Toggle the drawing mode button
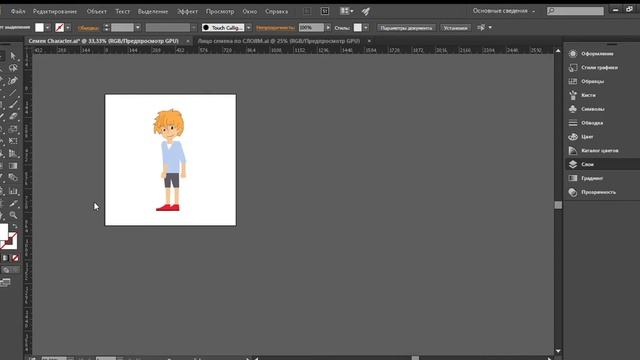The height and width of the screenshot is (360, 640). 9,270
